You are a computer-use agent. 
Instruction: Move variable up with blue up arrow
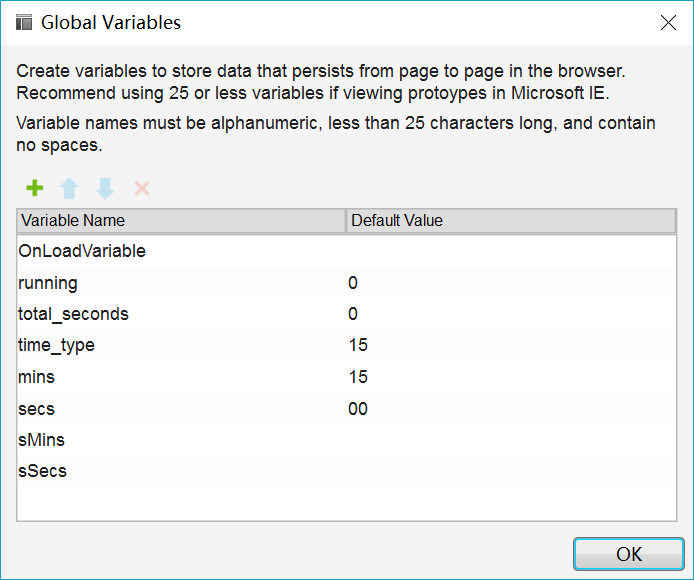(69, 189)
